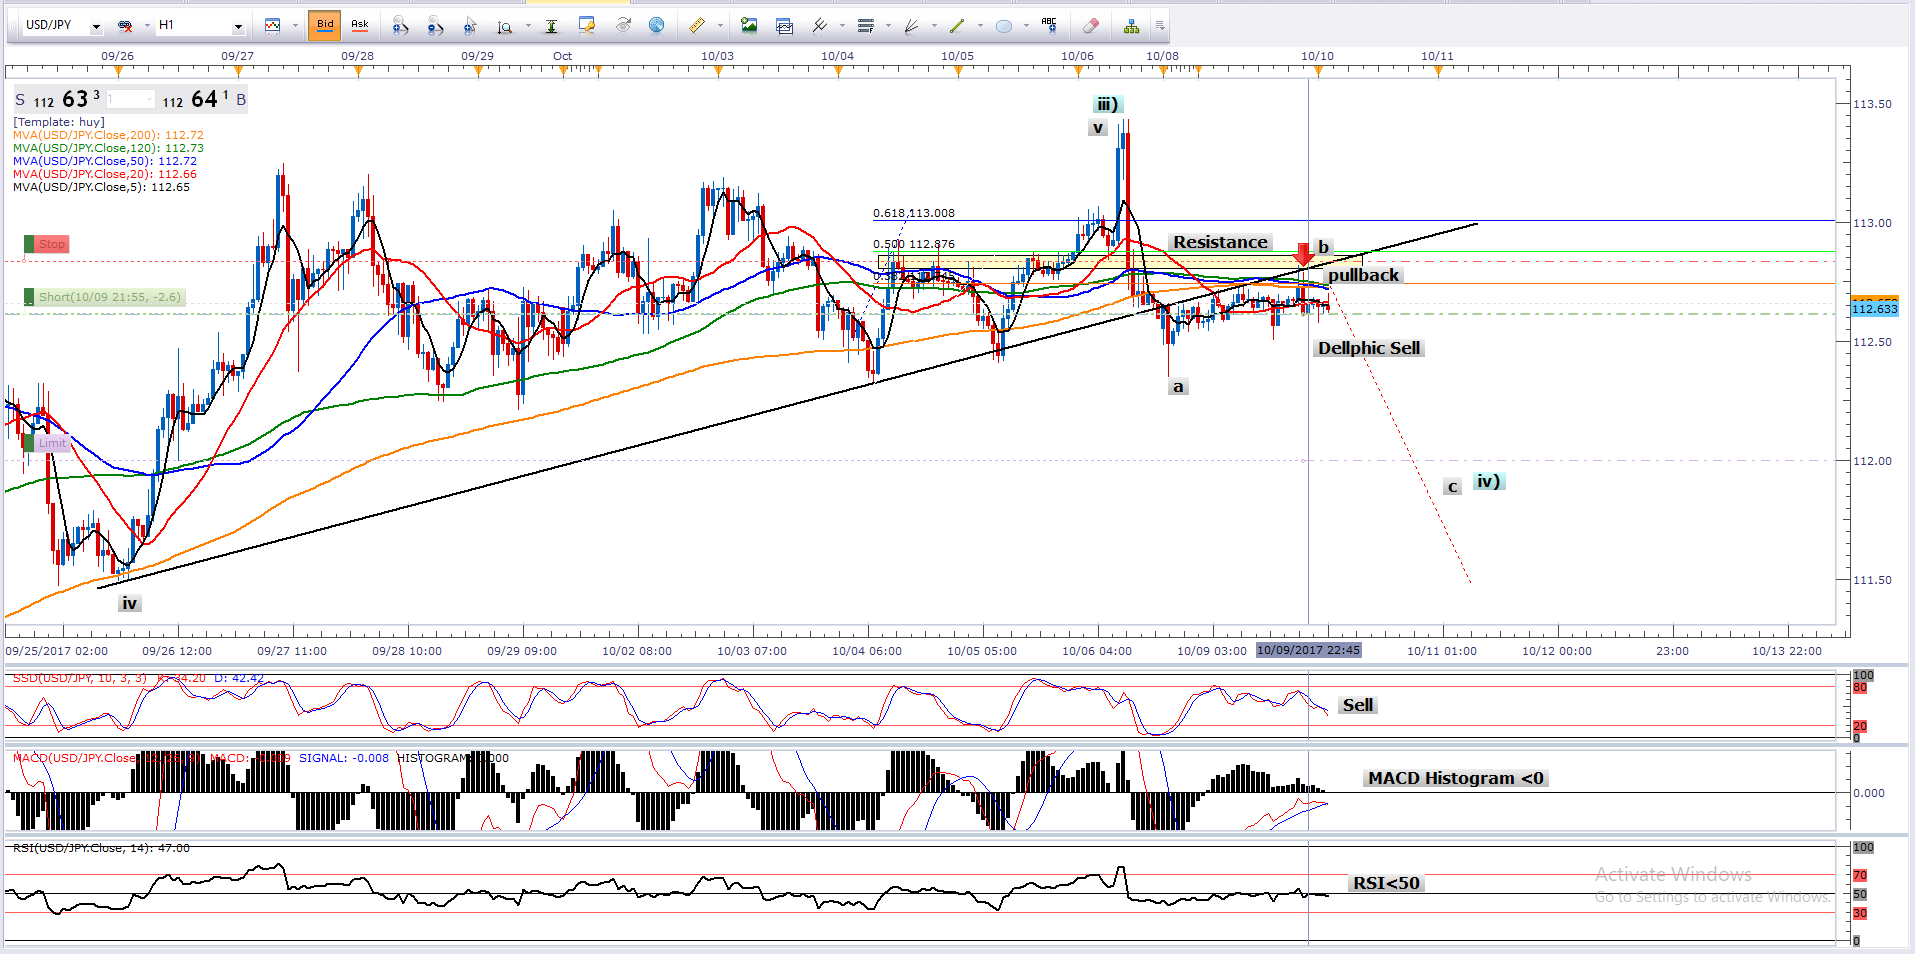Open the H1 timeframe dropdown
The image size is (1915, 954).
[x=238, y=26]
